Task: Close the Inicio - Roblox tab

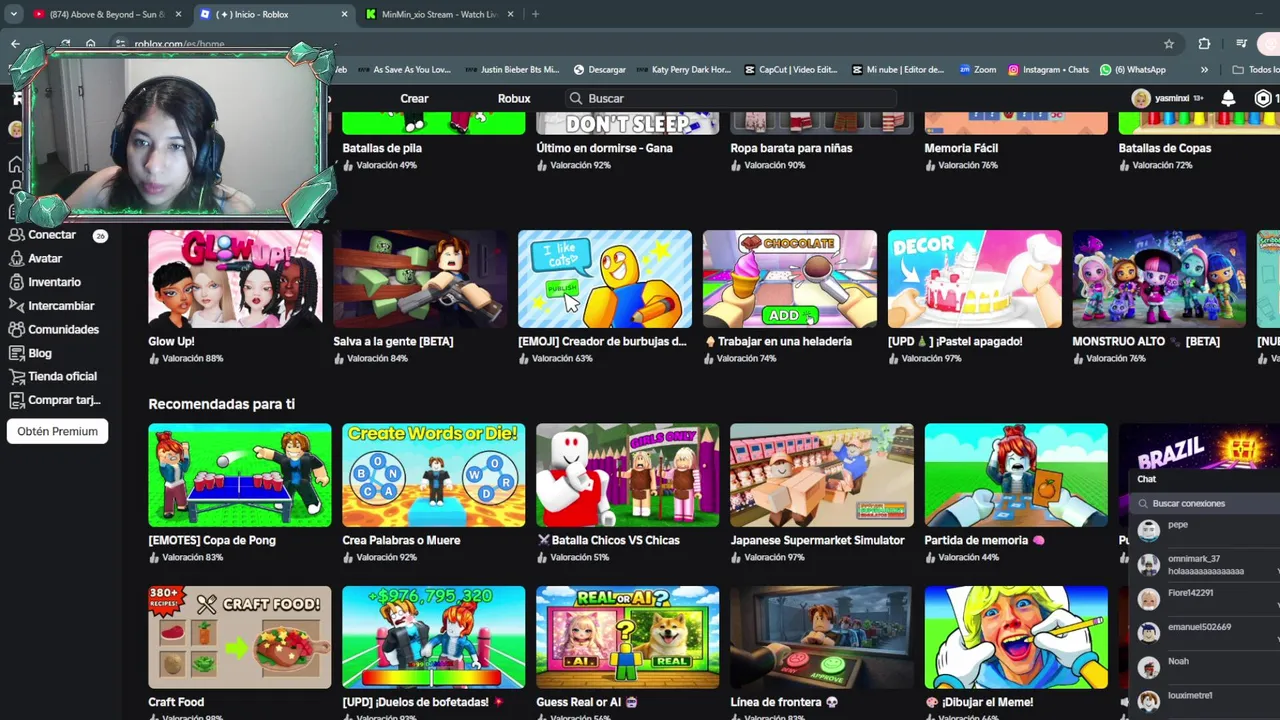Action: [344, 14]
